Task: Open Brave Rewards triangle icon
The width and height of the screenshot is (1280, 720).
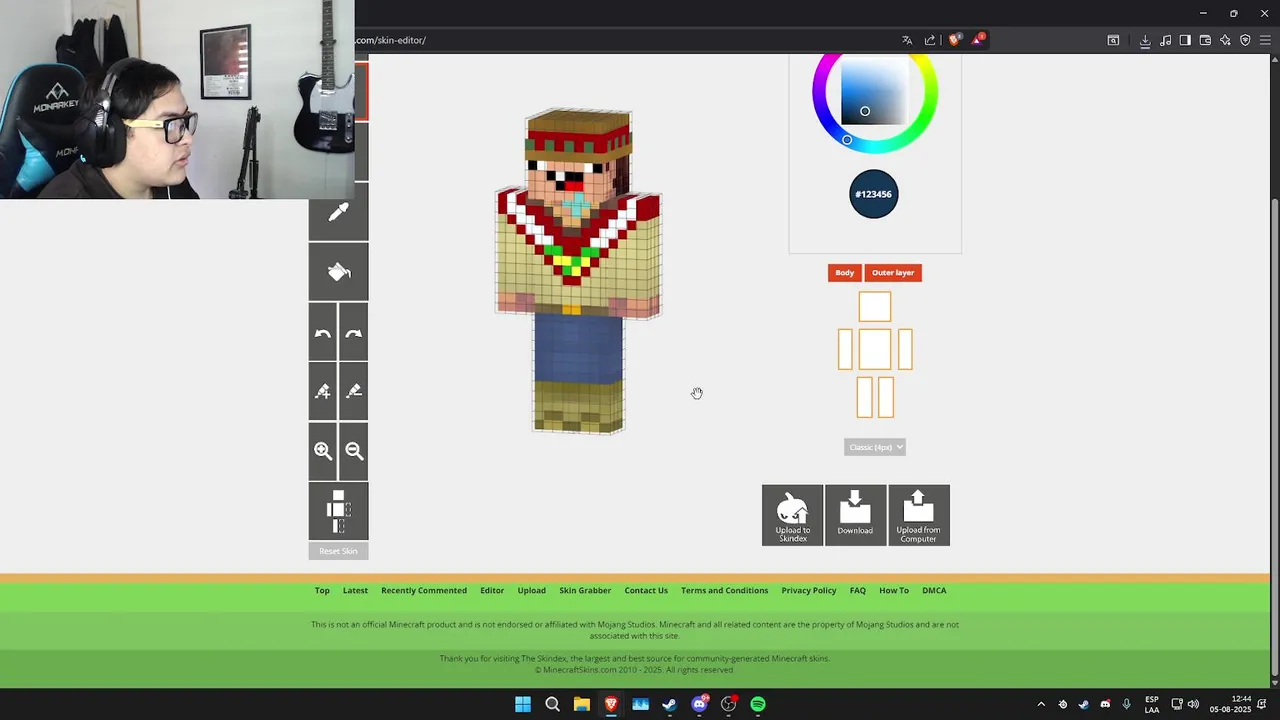Action: click(x=978, y=40)
